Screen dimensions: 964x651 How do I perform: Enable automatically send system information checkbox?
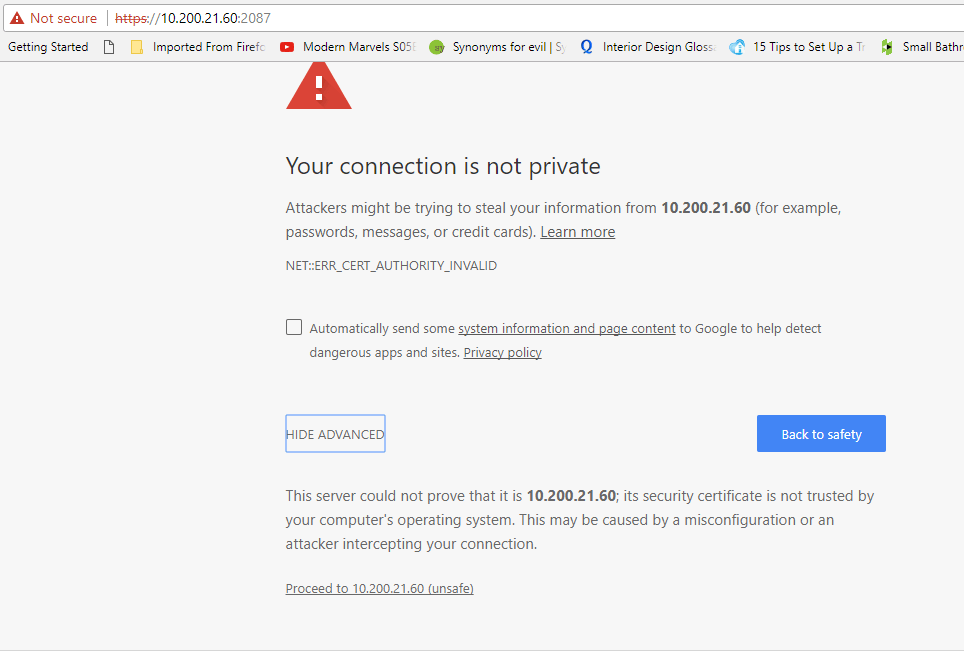[x=294, y=327]
